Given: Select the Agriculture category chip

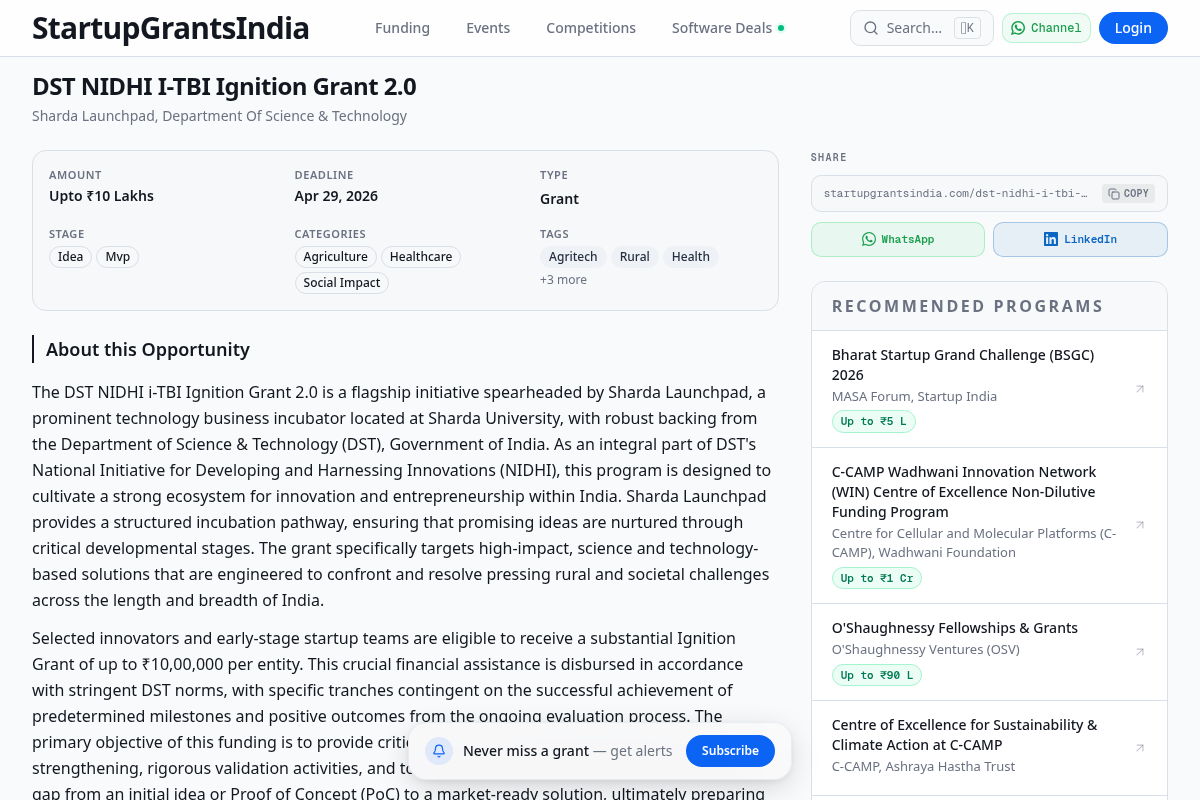Looking at the screenshot, I should pyautogui.click(x=335, y=257).
